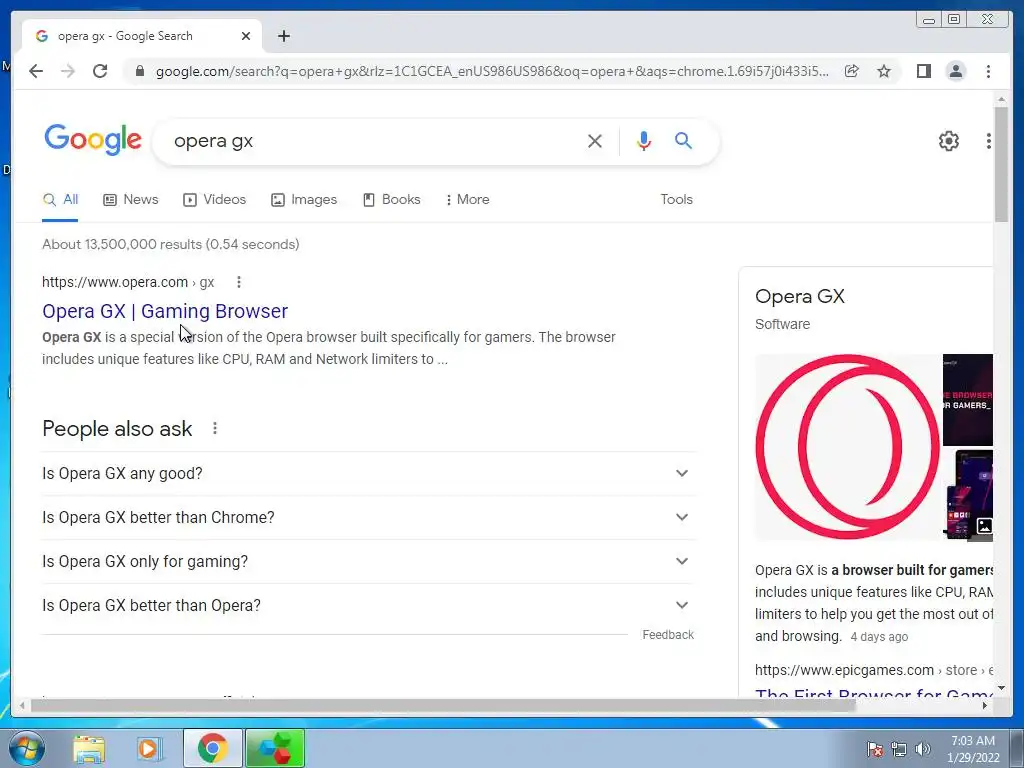
Task: Switch to Books results
Action: click(391, 200)
